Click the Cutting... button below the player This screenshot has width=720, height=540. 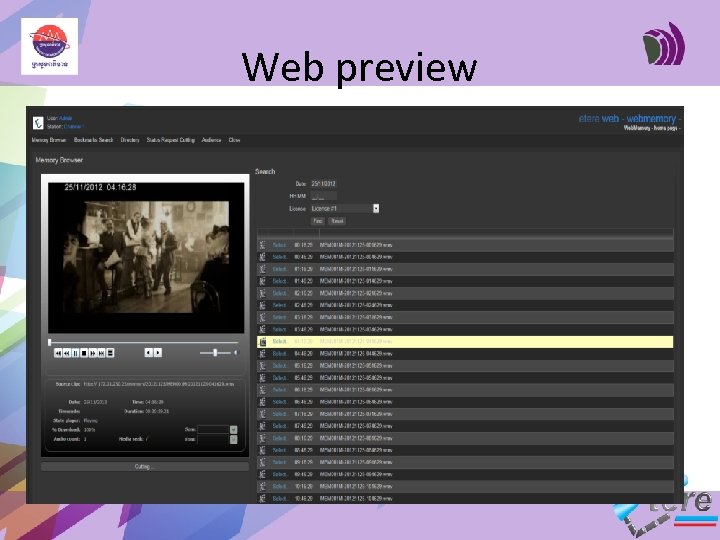(x=145, y=467)
